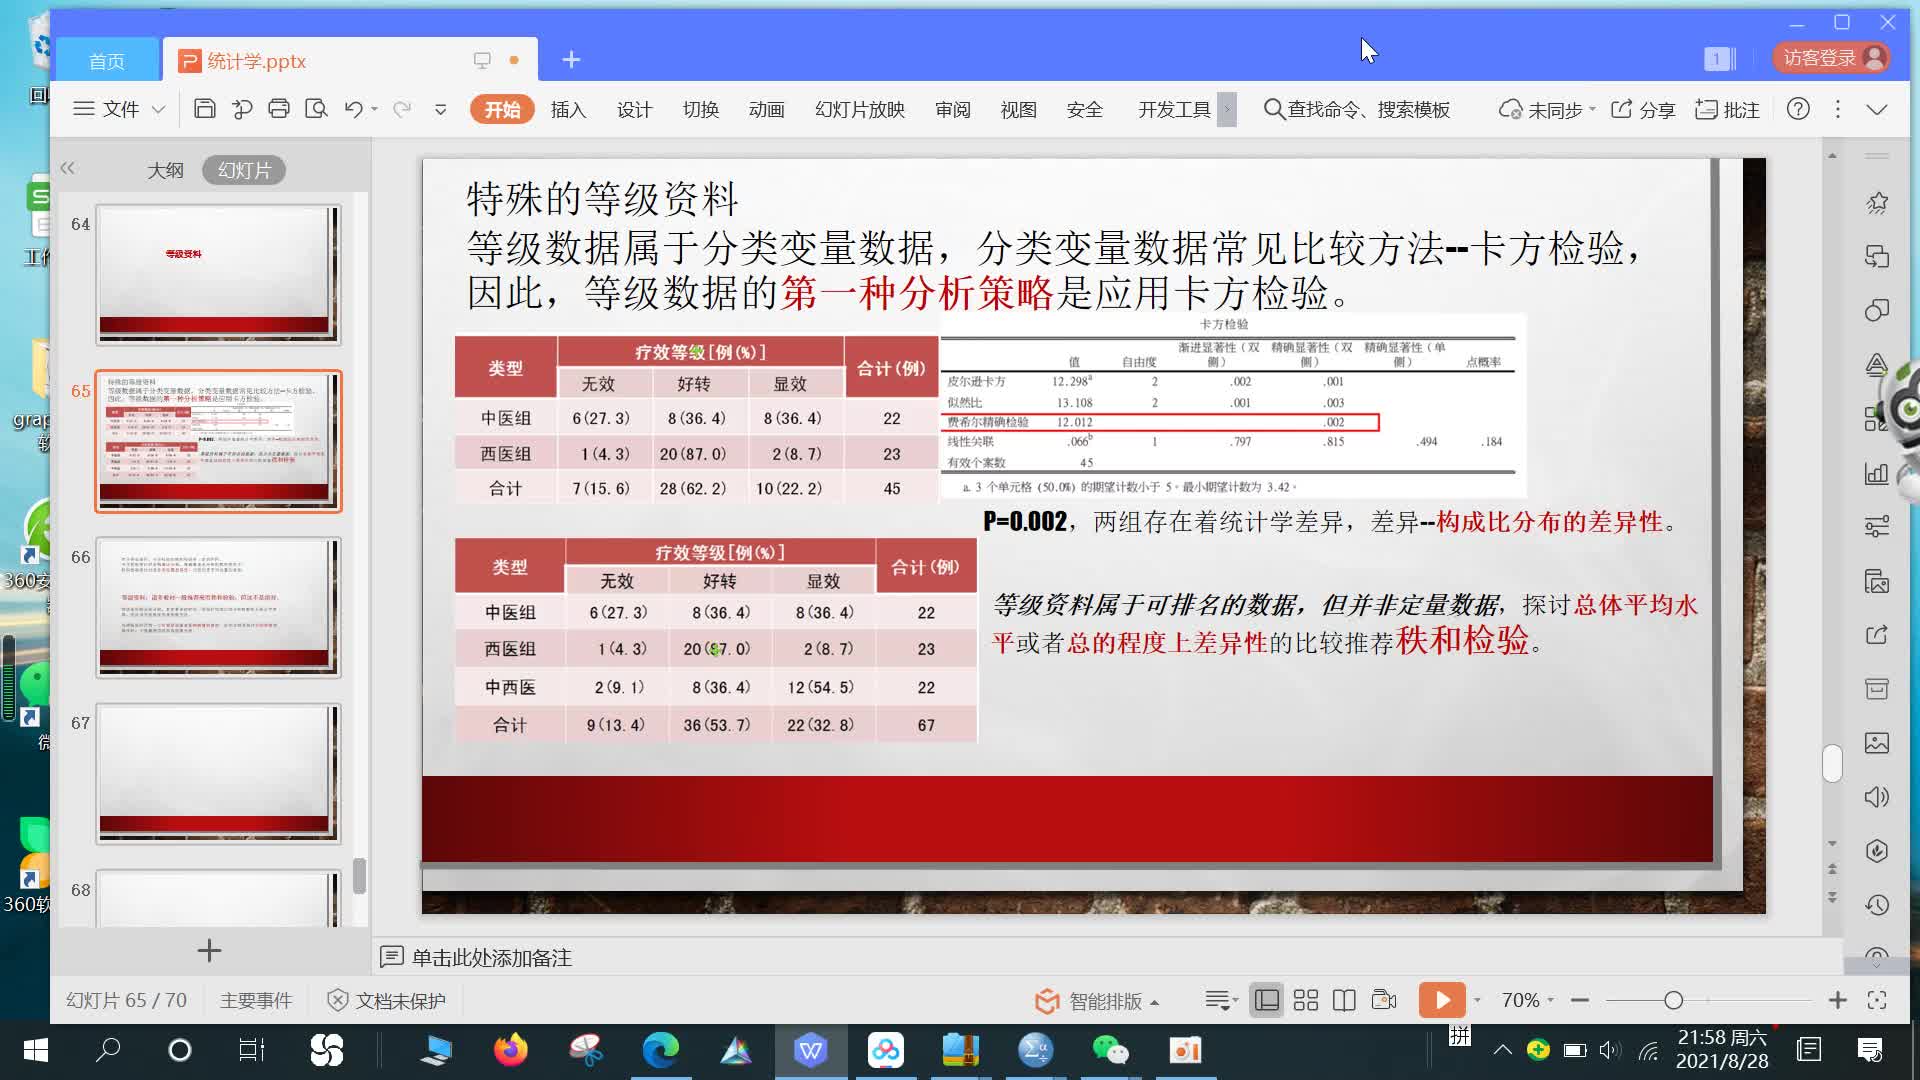
Task: Switch to slide sorter view icon
Action: 1306,1000
